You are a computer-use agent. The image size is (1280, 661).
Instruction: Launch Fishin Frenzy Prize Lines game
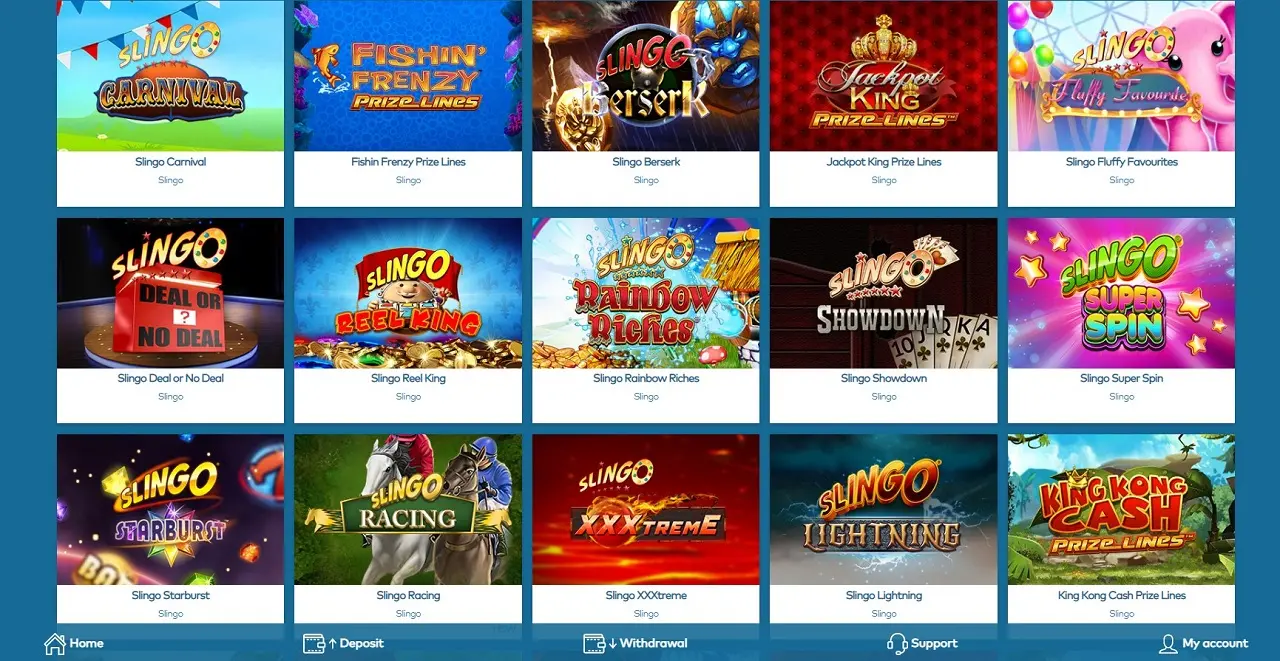pos(408,76)
